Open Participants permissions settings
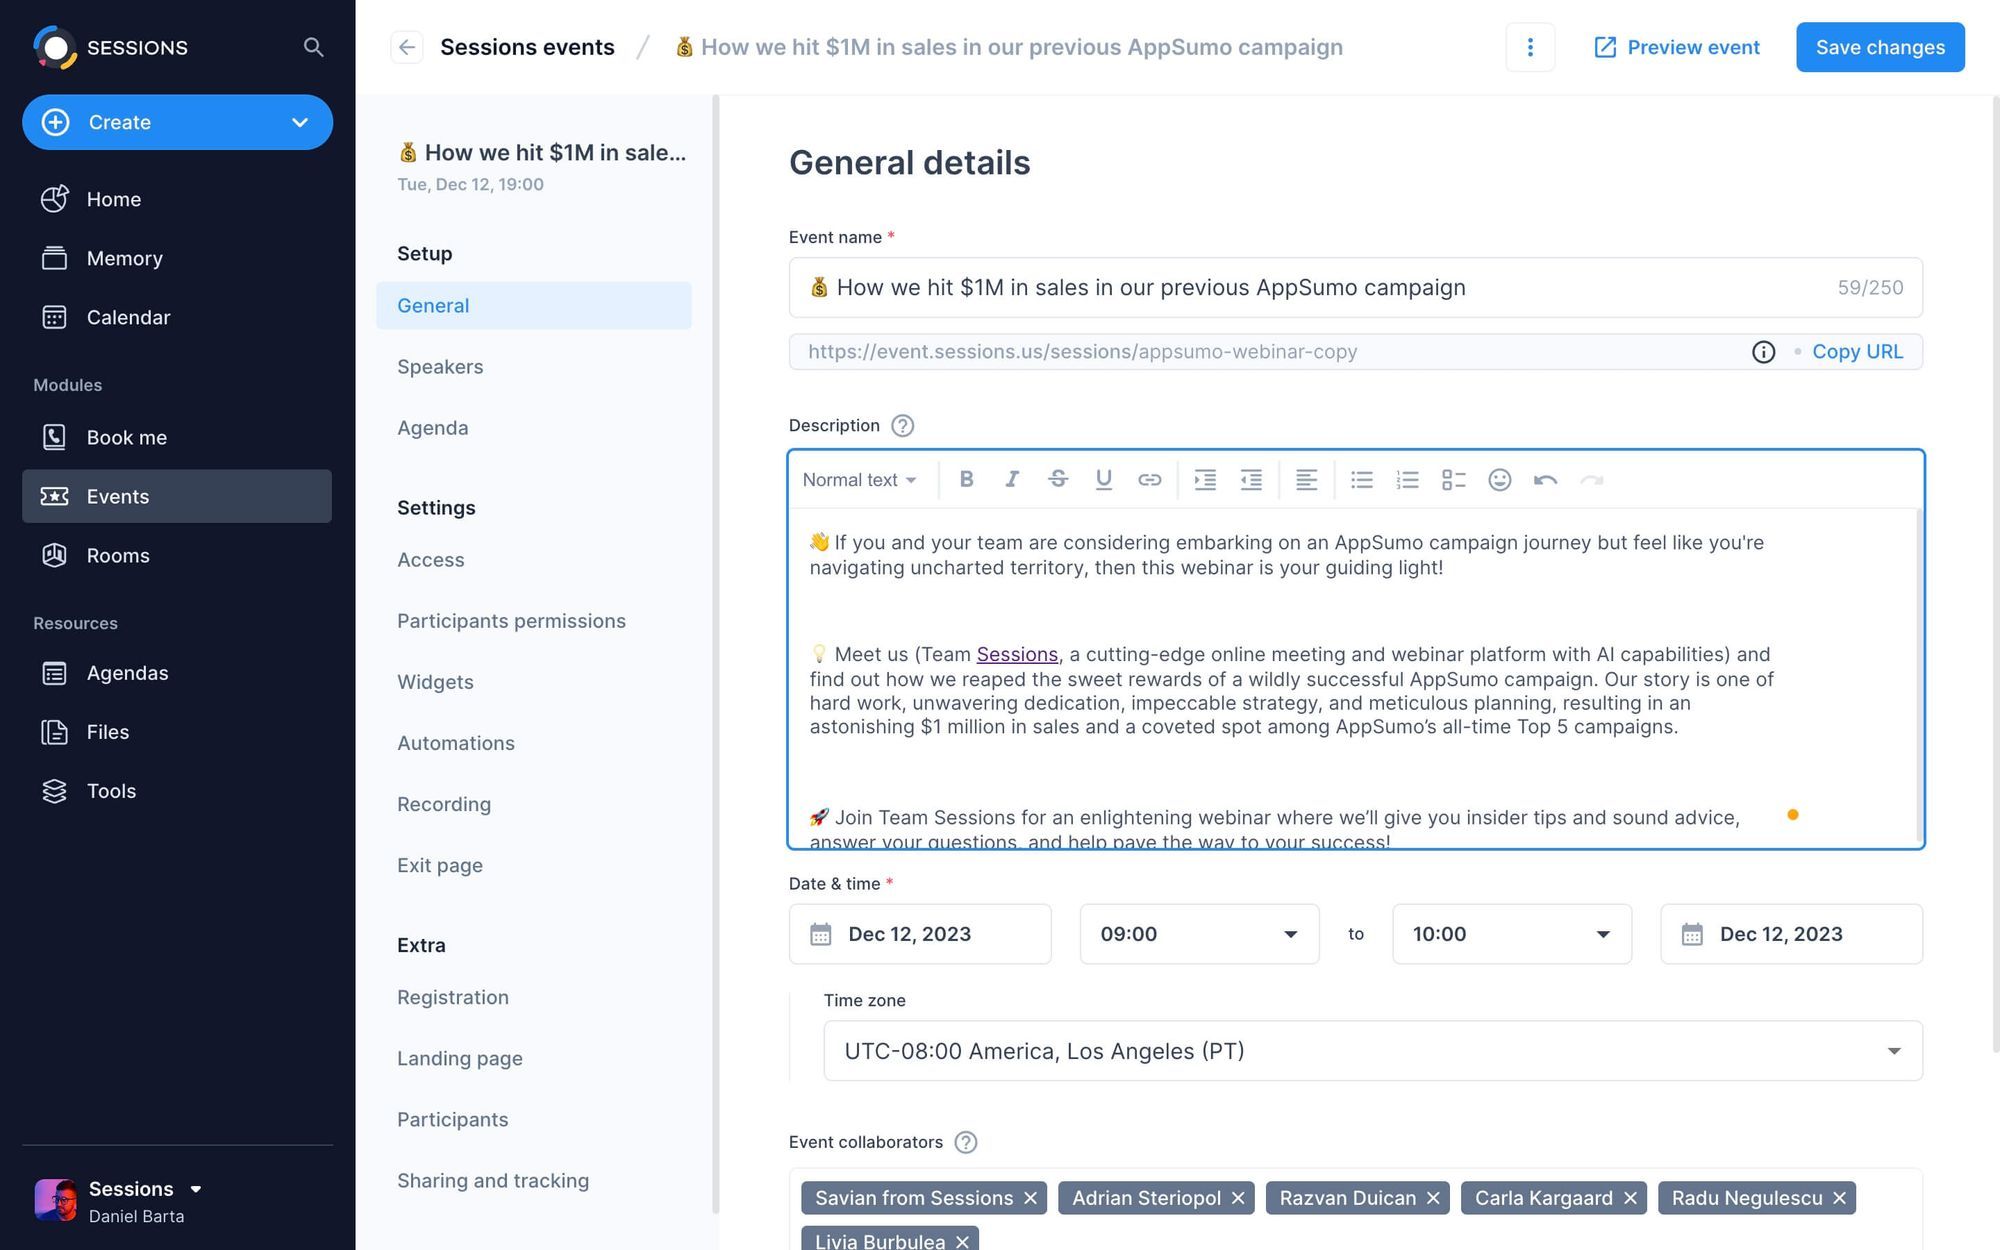Screen dimensions: 2000x1250 [534, 621]
